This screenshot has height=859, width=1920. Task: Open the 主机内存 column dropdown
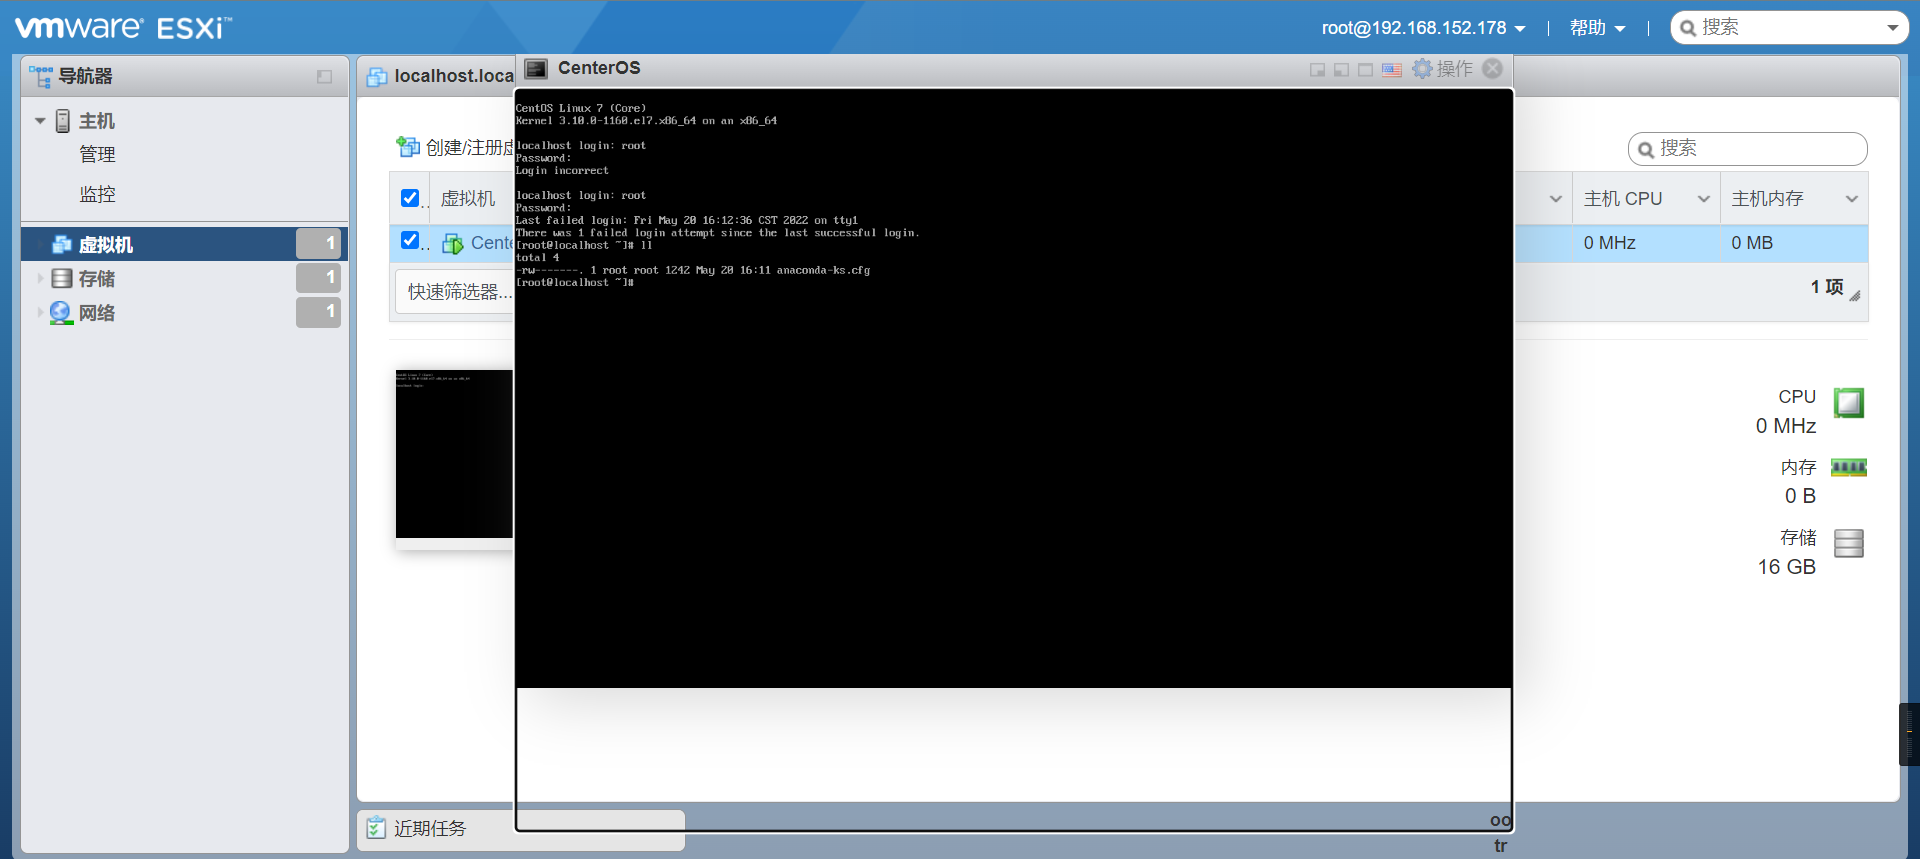[1852, 199]
